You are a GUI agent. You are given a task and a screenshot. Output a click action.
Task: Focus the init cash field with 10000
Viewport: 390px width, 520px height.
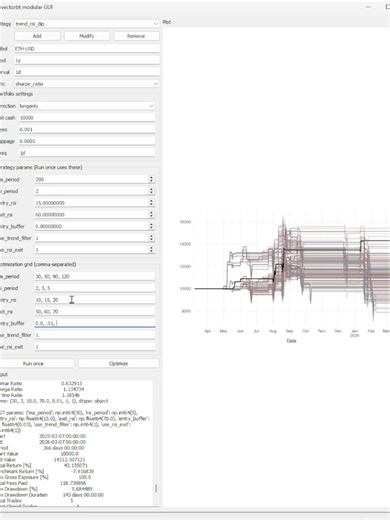point(87,118)
